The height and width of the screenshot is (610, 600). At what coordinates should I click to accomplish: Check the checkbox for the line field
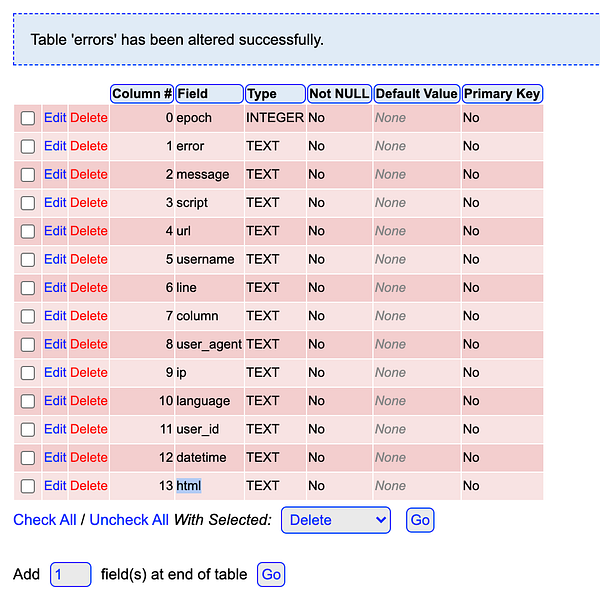pos(28,287)
